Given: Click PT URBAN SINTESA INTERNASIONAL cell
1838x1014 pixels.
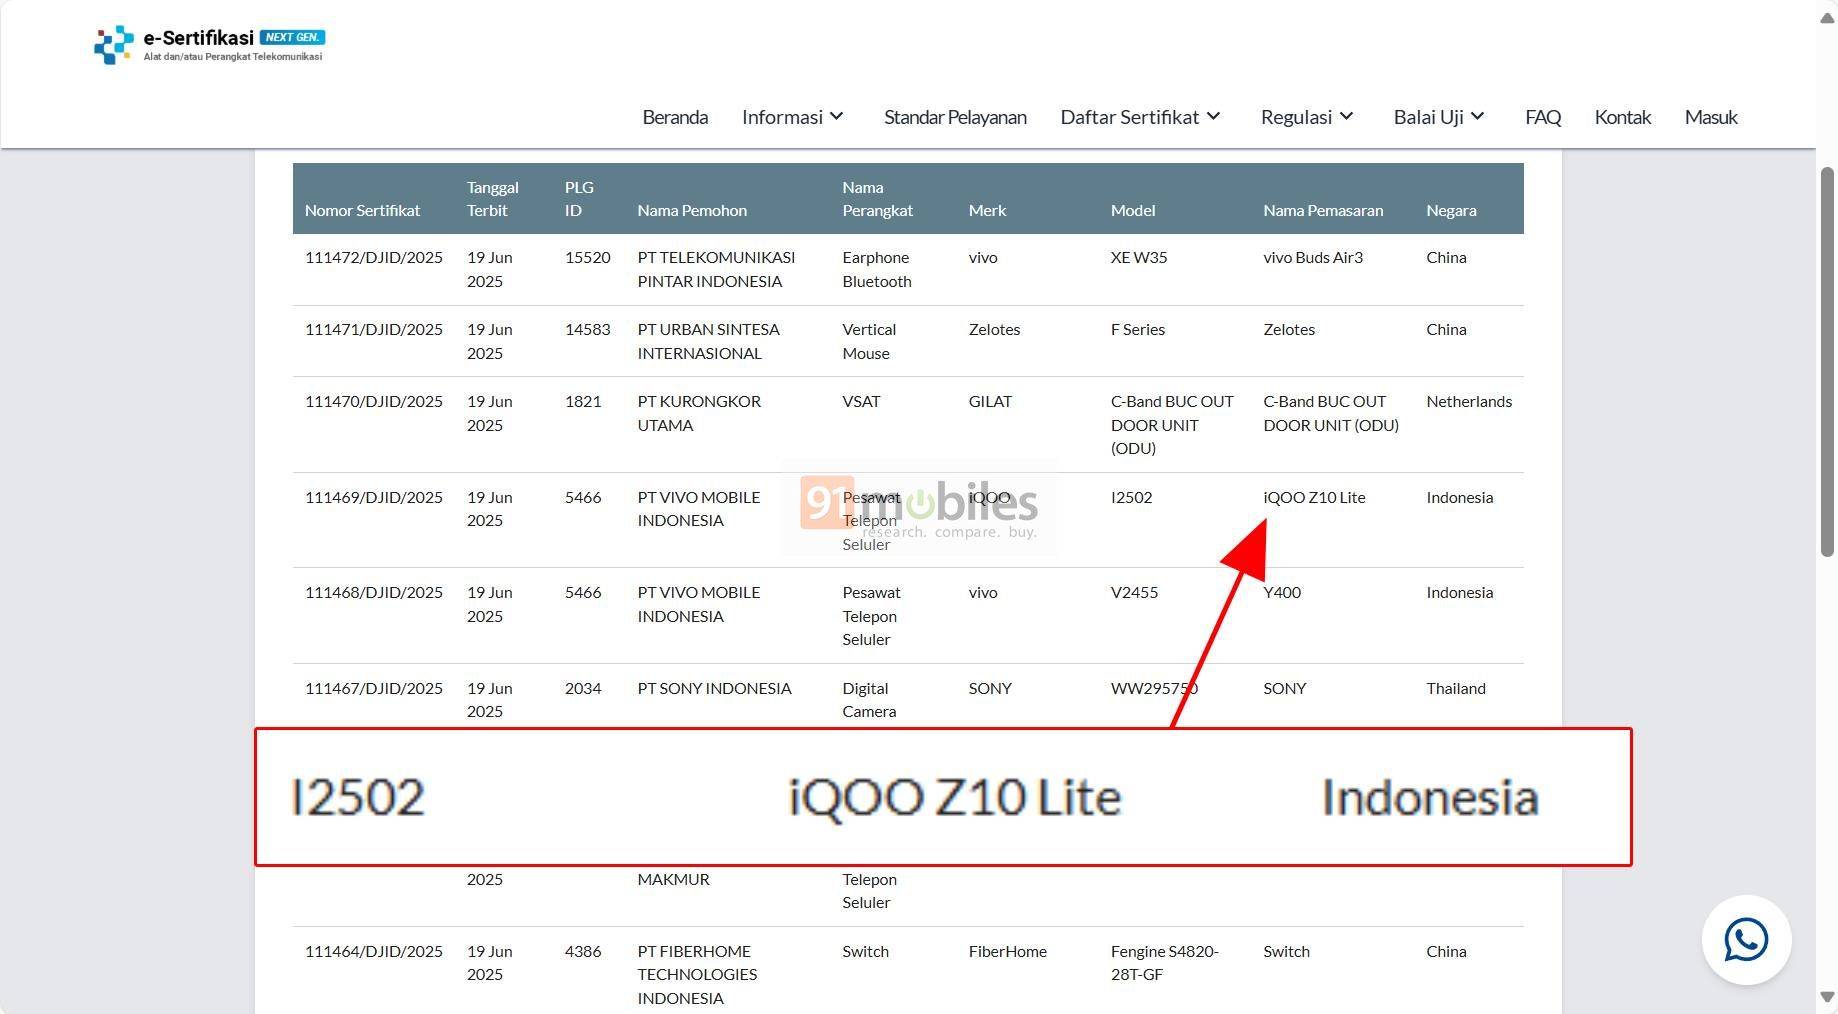Looking at the screenshot, I should click(708, 341).
